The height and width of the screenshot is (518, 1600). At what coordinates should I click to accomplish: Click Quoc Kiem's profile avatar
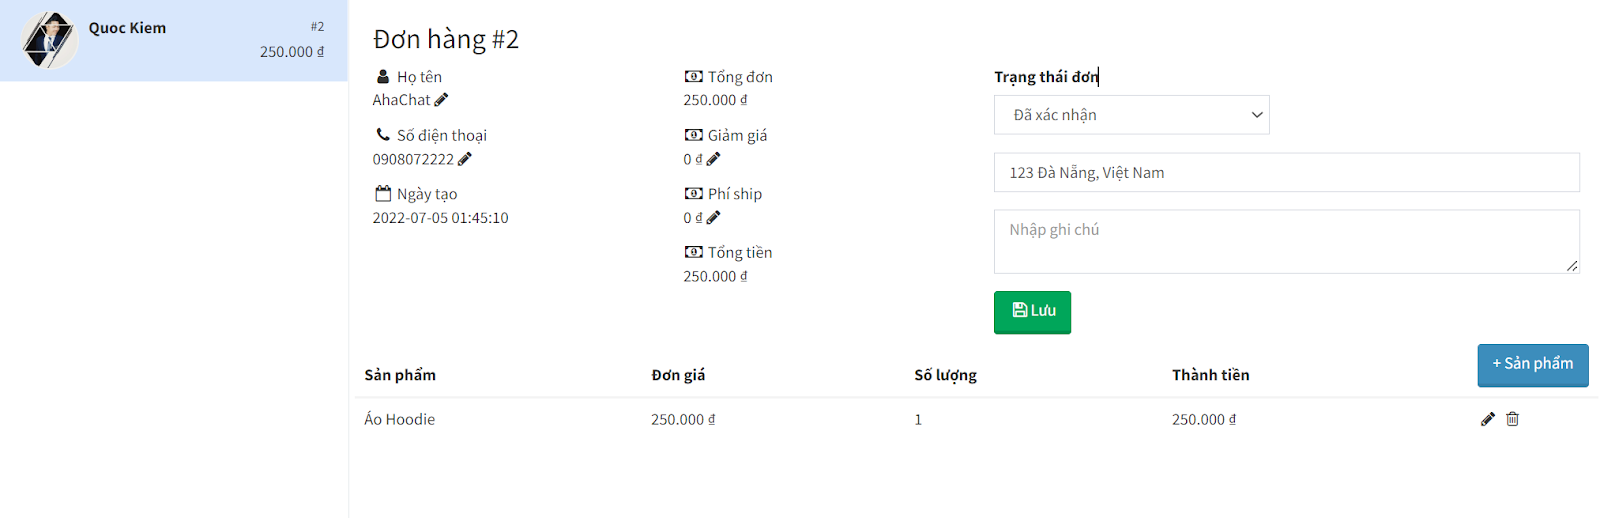pyautogui.click(x=49, y=40)
